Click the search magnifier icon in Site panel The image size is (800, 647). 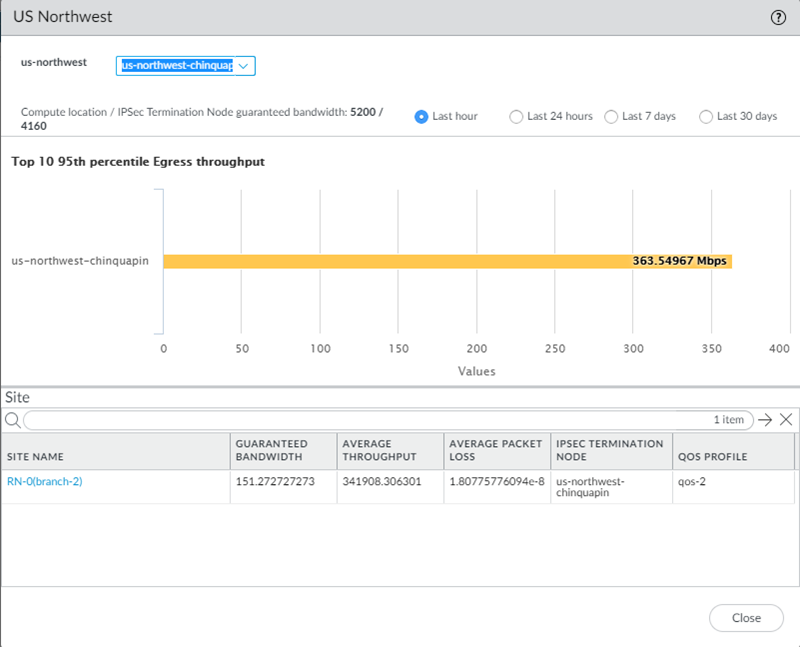click(x=13, y=420)
